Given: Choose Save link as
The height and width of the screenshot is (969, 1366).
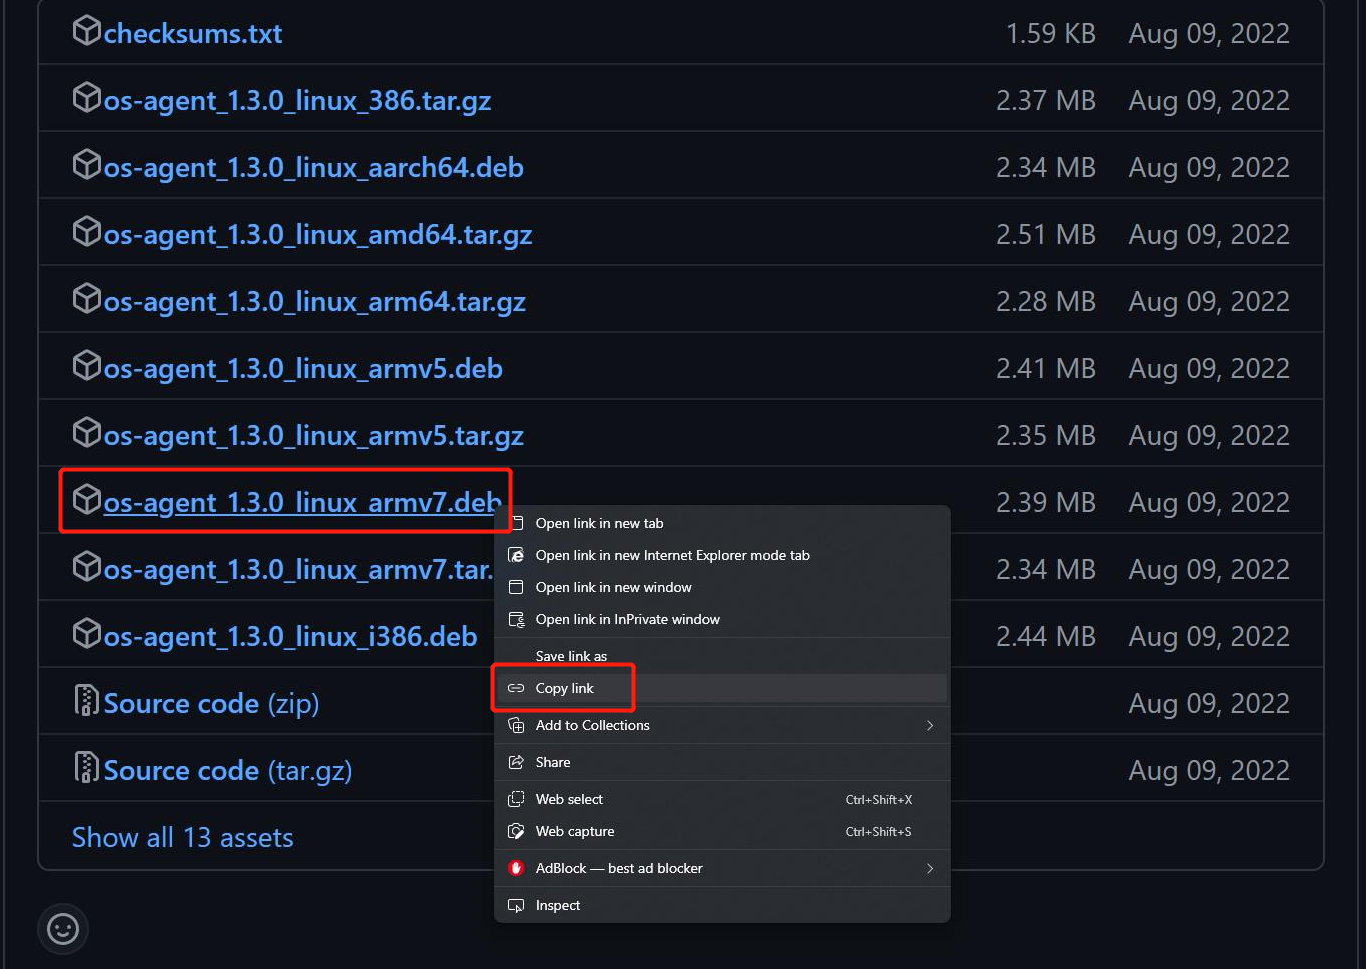Looking at the screenshot, I should (x=722, y=656).
